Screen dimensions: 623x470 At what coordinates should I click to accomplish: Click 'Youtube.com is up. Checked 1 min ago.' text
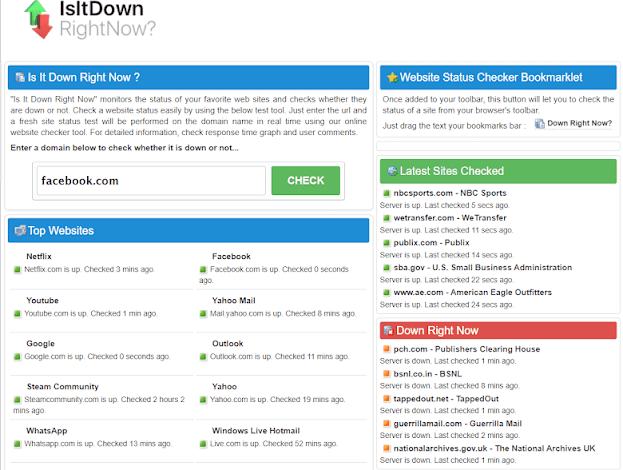click(x=91, y=313)
